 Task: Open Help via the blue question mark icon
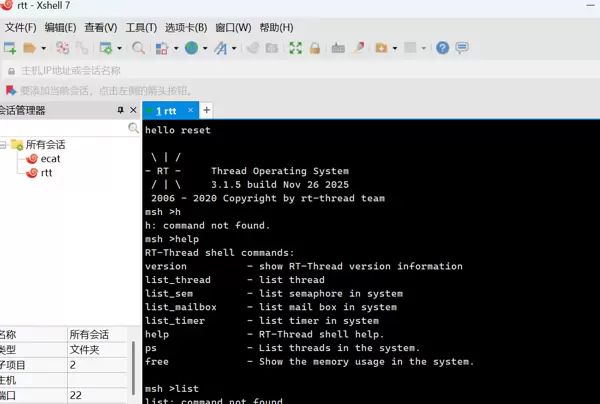(443, 48)
